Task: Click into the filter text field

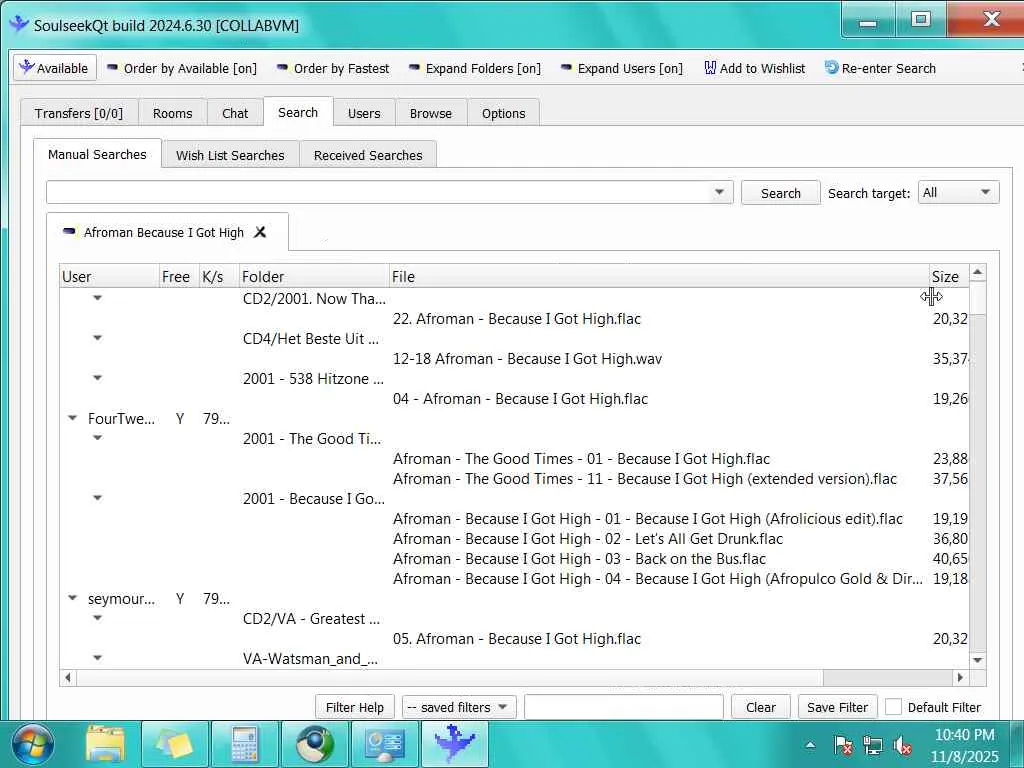Action: point(624,707)
